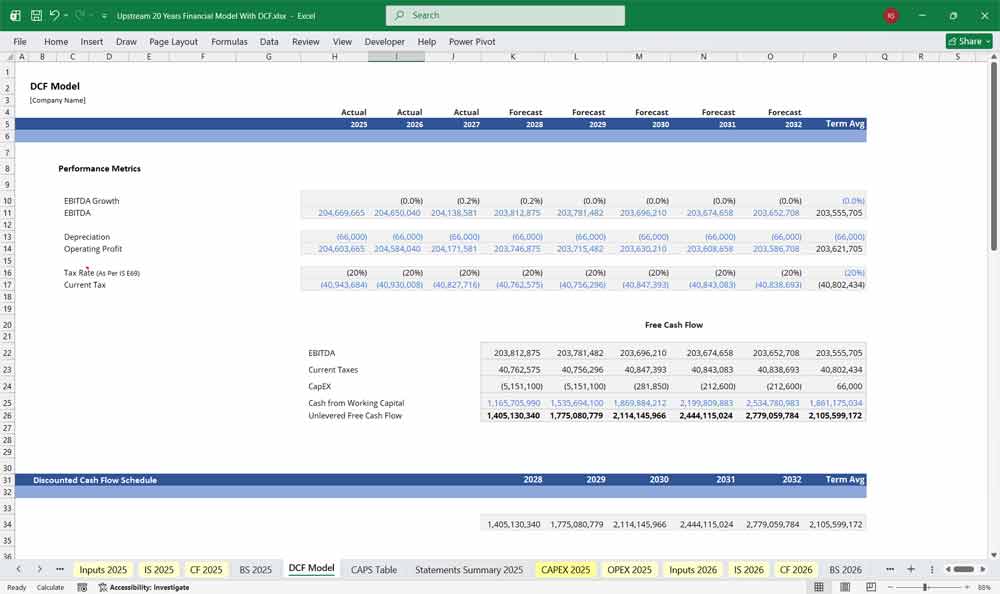Click the macro recording icon in status bar
The height and width of the screenshot is (594, 1000).
(80, 587)
